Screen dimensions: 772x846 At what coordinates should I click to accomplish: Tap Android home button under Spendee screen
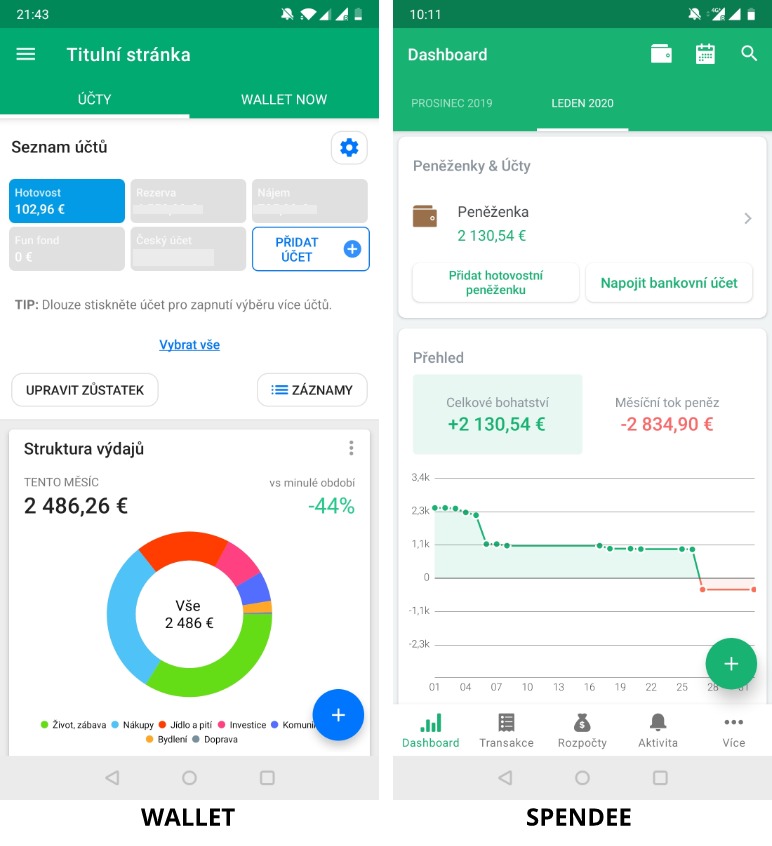click(582, 777)
